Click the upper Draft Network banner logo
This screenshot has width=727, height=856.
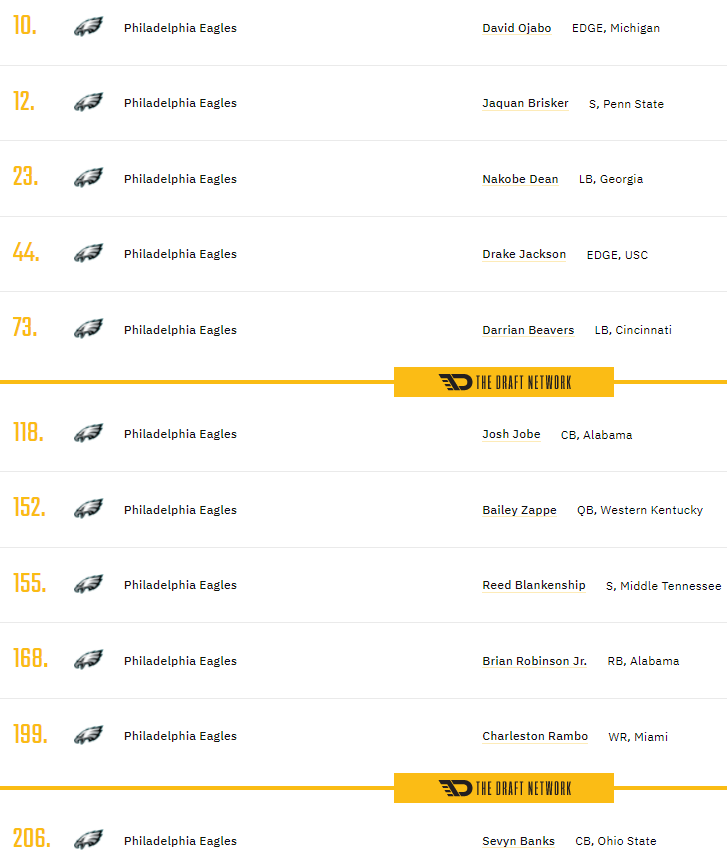coord(504,382)
